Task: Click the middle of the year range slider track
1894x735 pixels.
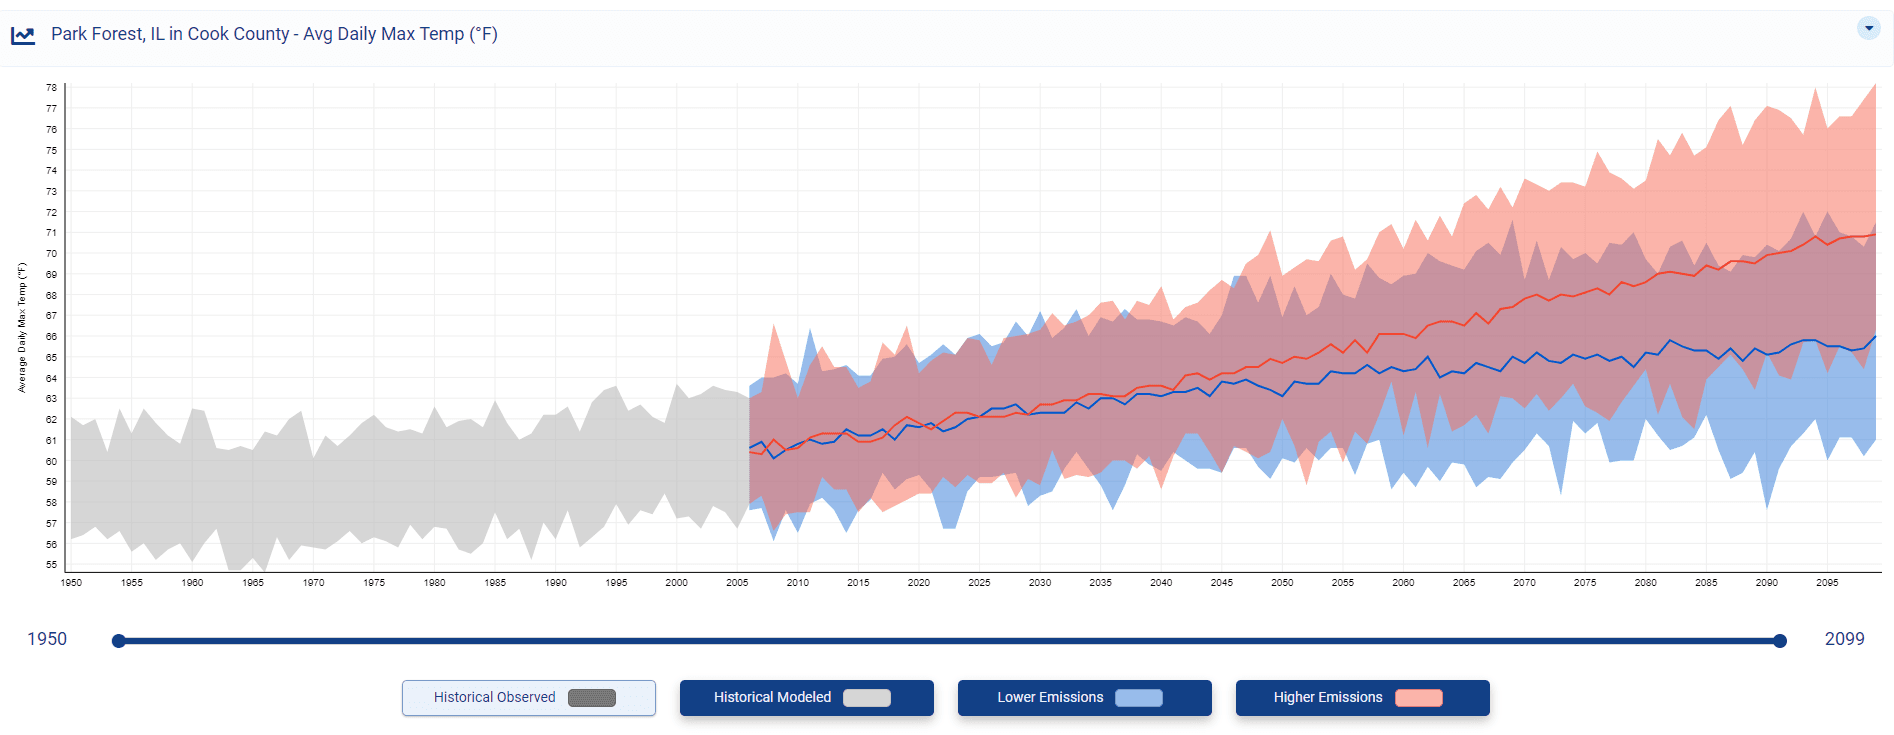Action: coord(949,641)
